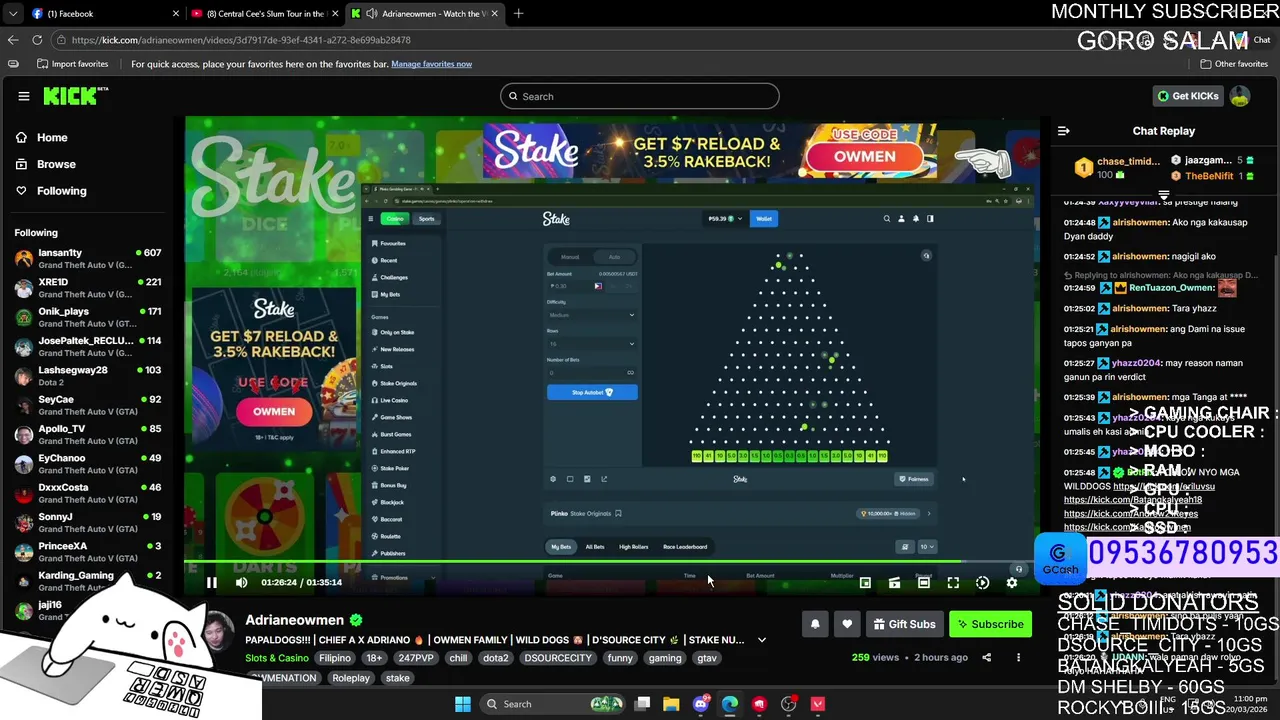Open Kick hamburger sidebar menu

[x=24, y=96]
